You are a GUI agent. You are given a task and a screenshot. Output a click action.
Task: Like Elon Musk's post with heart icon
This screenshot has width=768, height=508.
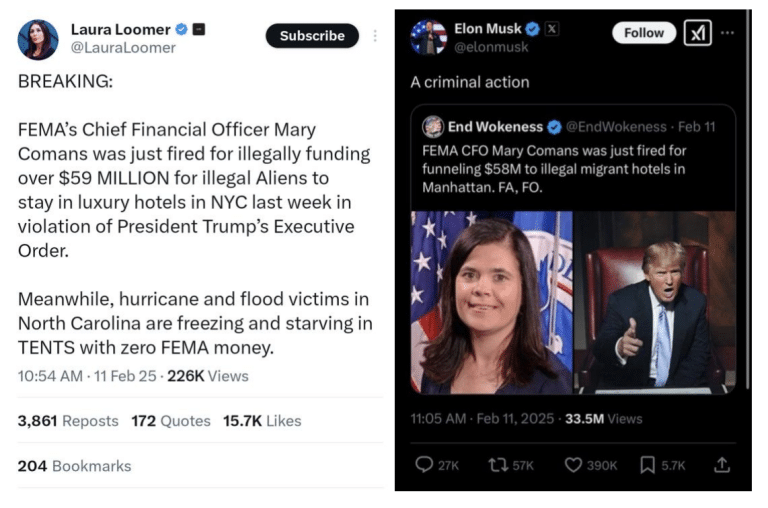click(x=574, y=465)
